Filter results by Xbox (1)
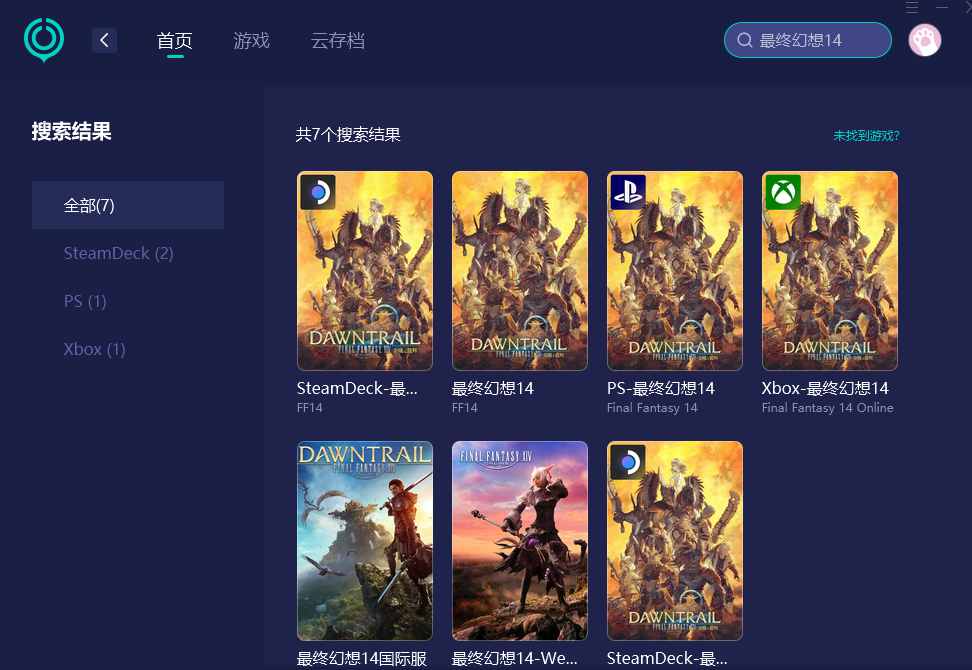Screen dimensions: 972x670 coord(94,349)
